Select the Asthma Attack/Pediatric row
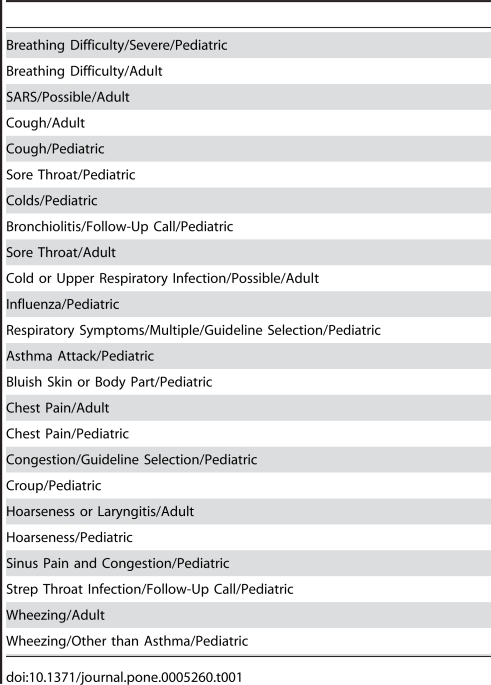The width and height of the screenshot is (491, 685). pos(248,356)
